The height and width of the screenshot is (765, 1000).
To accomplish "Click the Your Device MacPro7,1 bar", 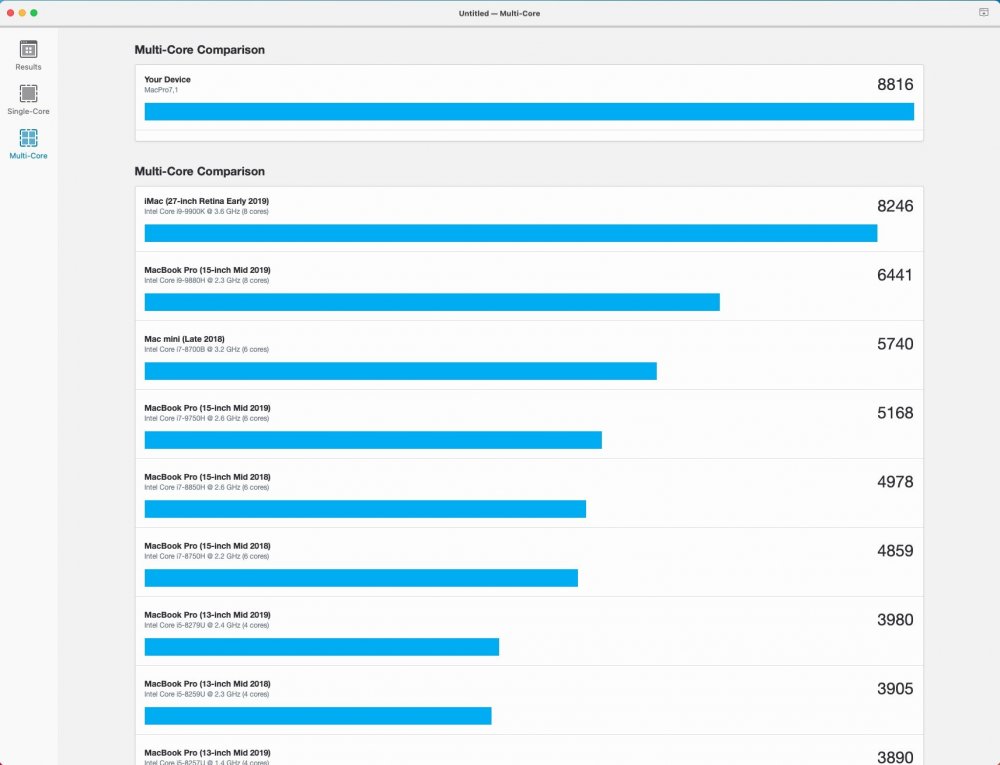I will [529, 112].
